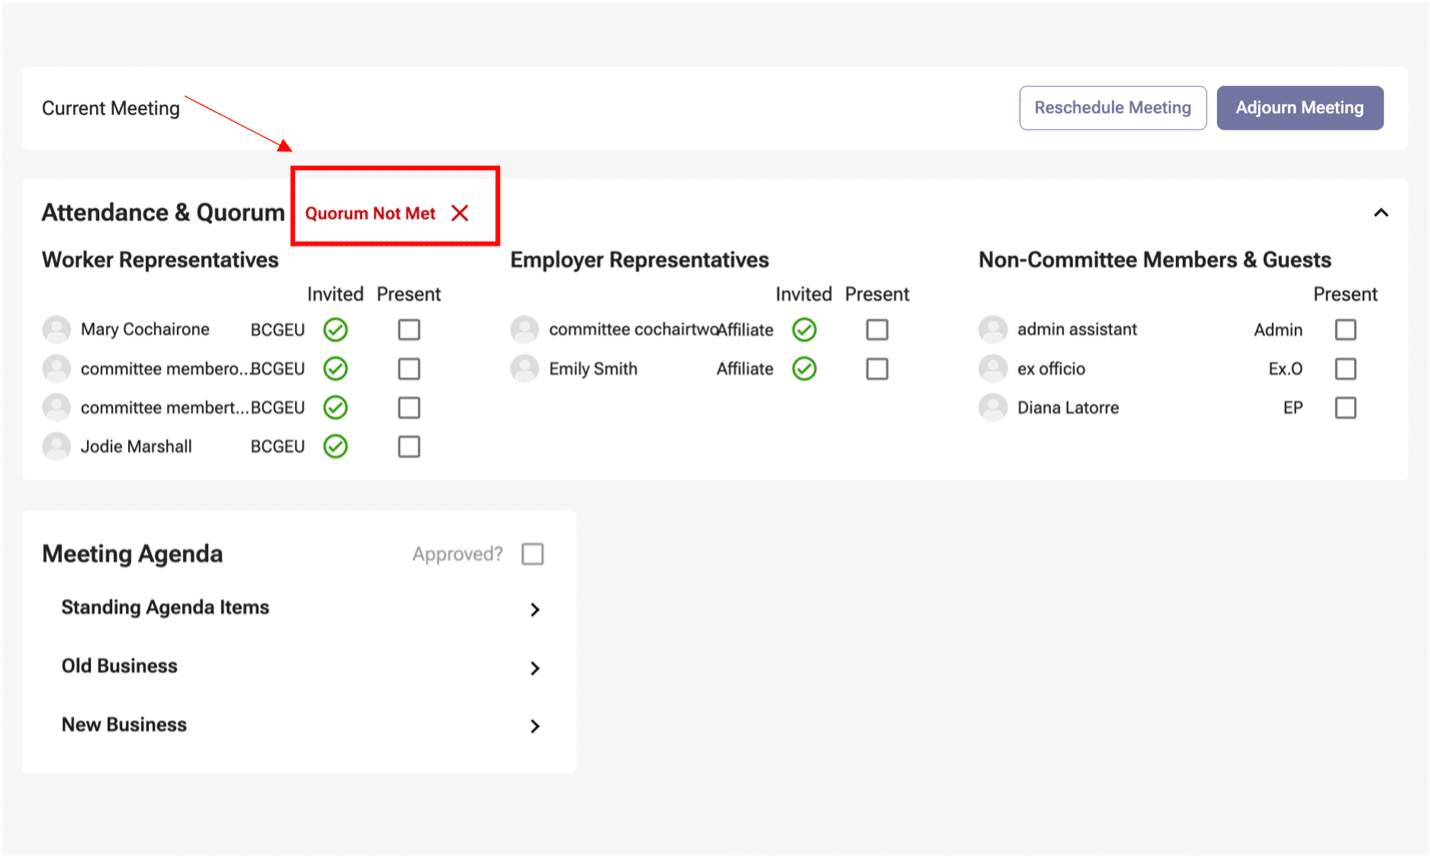The height and width of the screenshot is (861, 1430).
Task: Mark Jodie Marshall as present
Action: (409, 446)
